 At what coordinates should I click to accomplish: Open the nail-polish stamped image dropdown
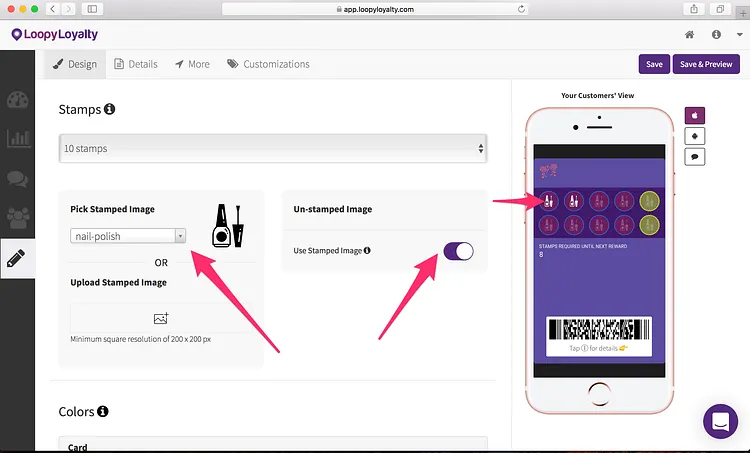(x=128, y=236)
